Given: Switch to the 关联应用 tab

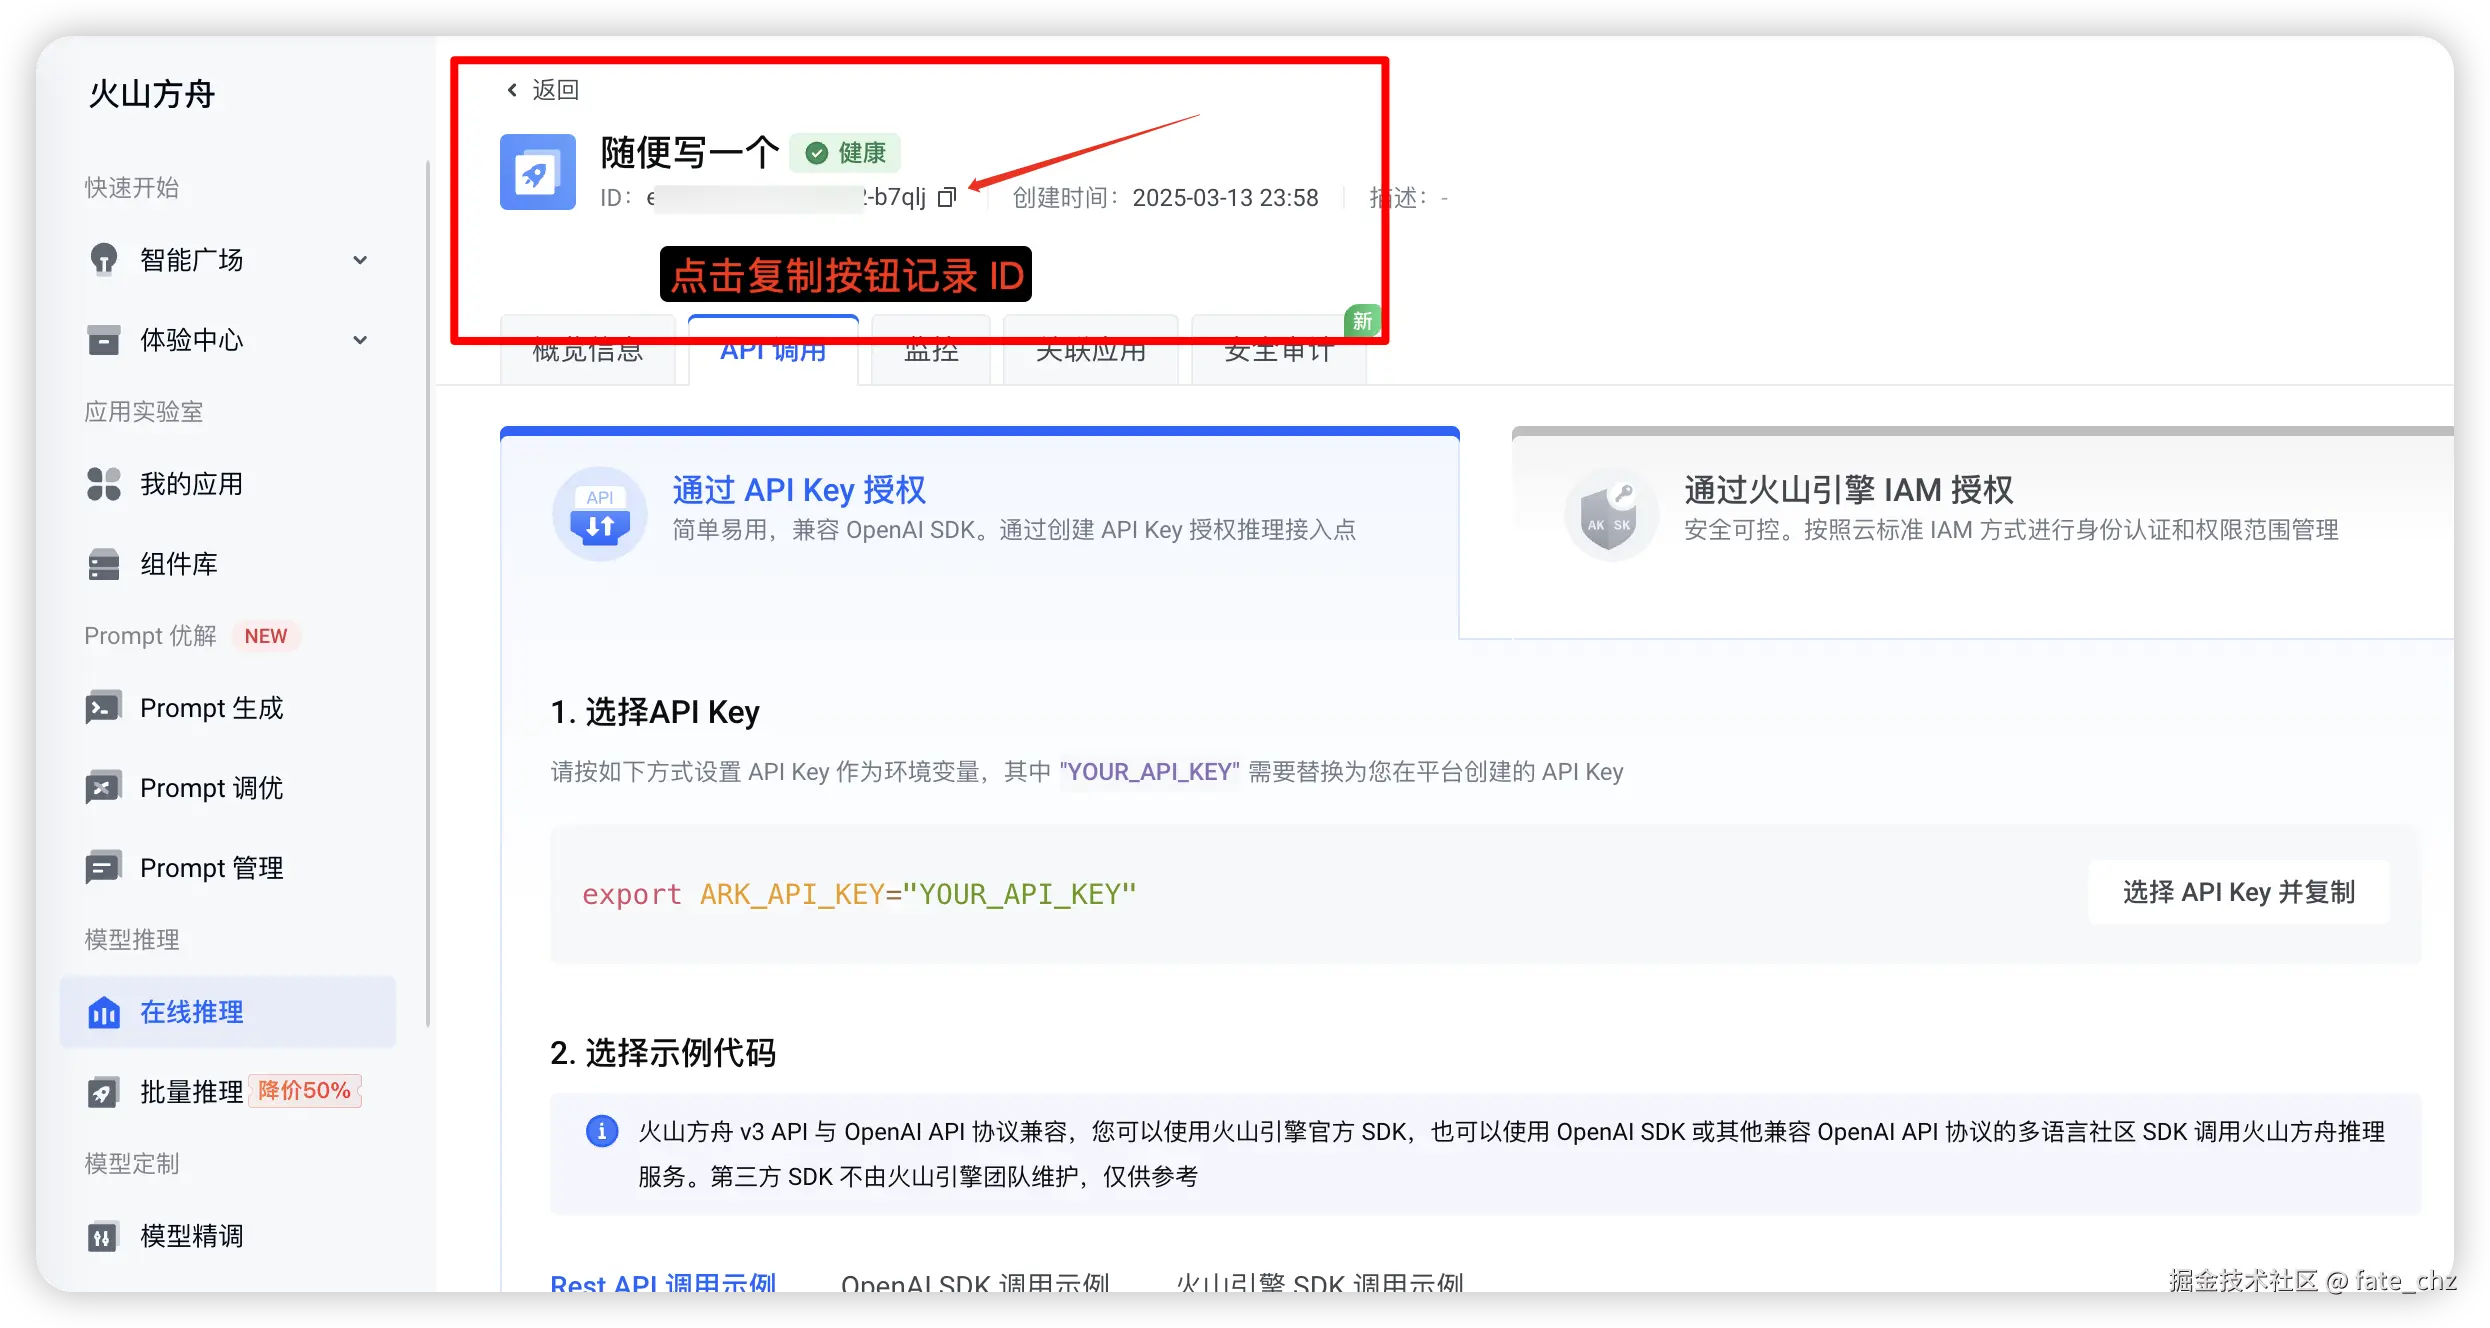Looking at the screenshot, I should [1090, 353].
